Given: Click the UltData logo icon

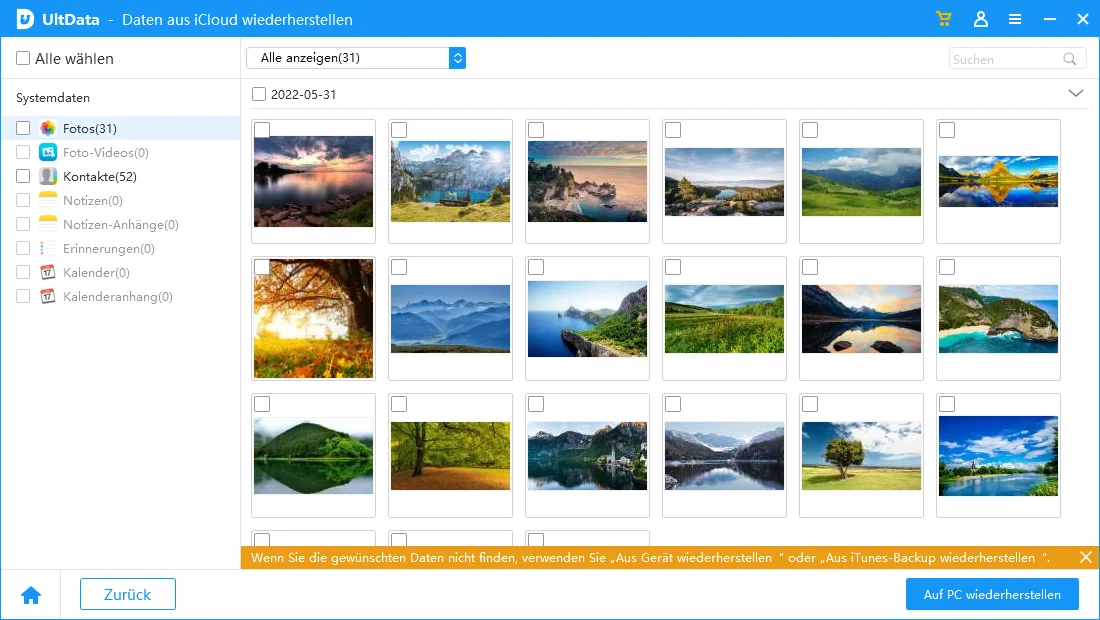Looking at the screenshot, I should click(x=25, y=19).
